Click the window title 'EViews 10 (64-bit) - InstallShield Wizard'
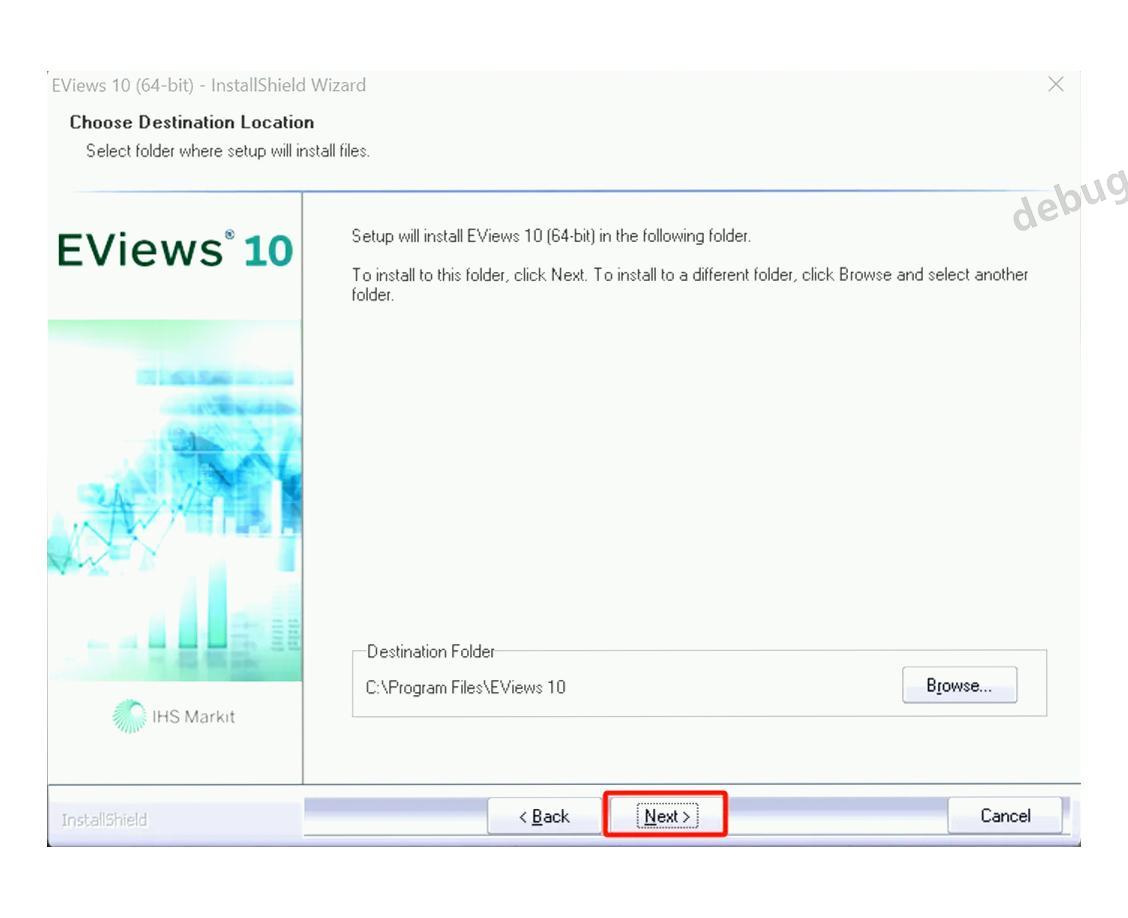 coord(209,85)
